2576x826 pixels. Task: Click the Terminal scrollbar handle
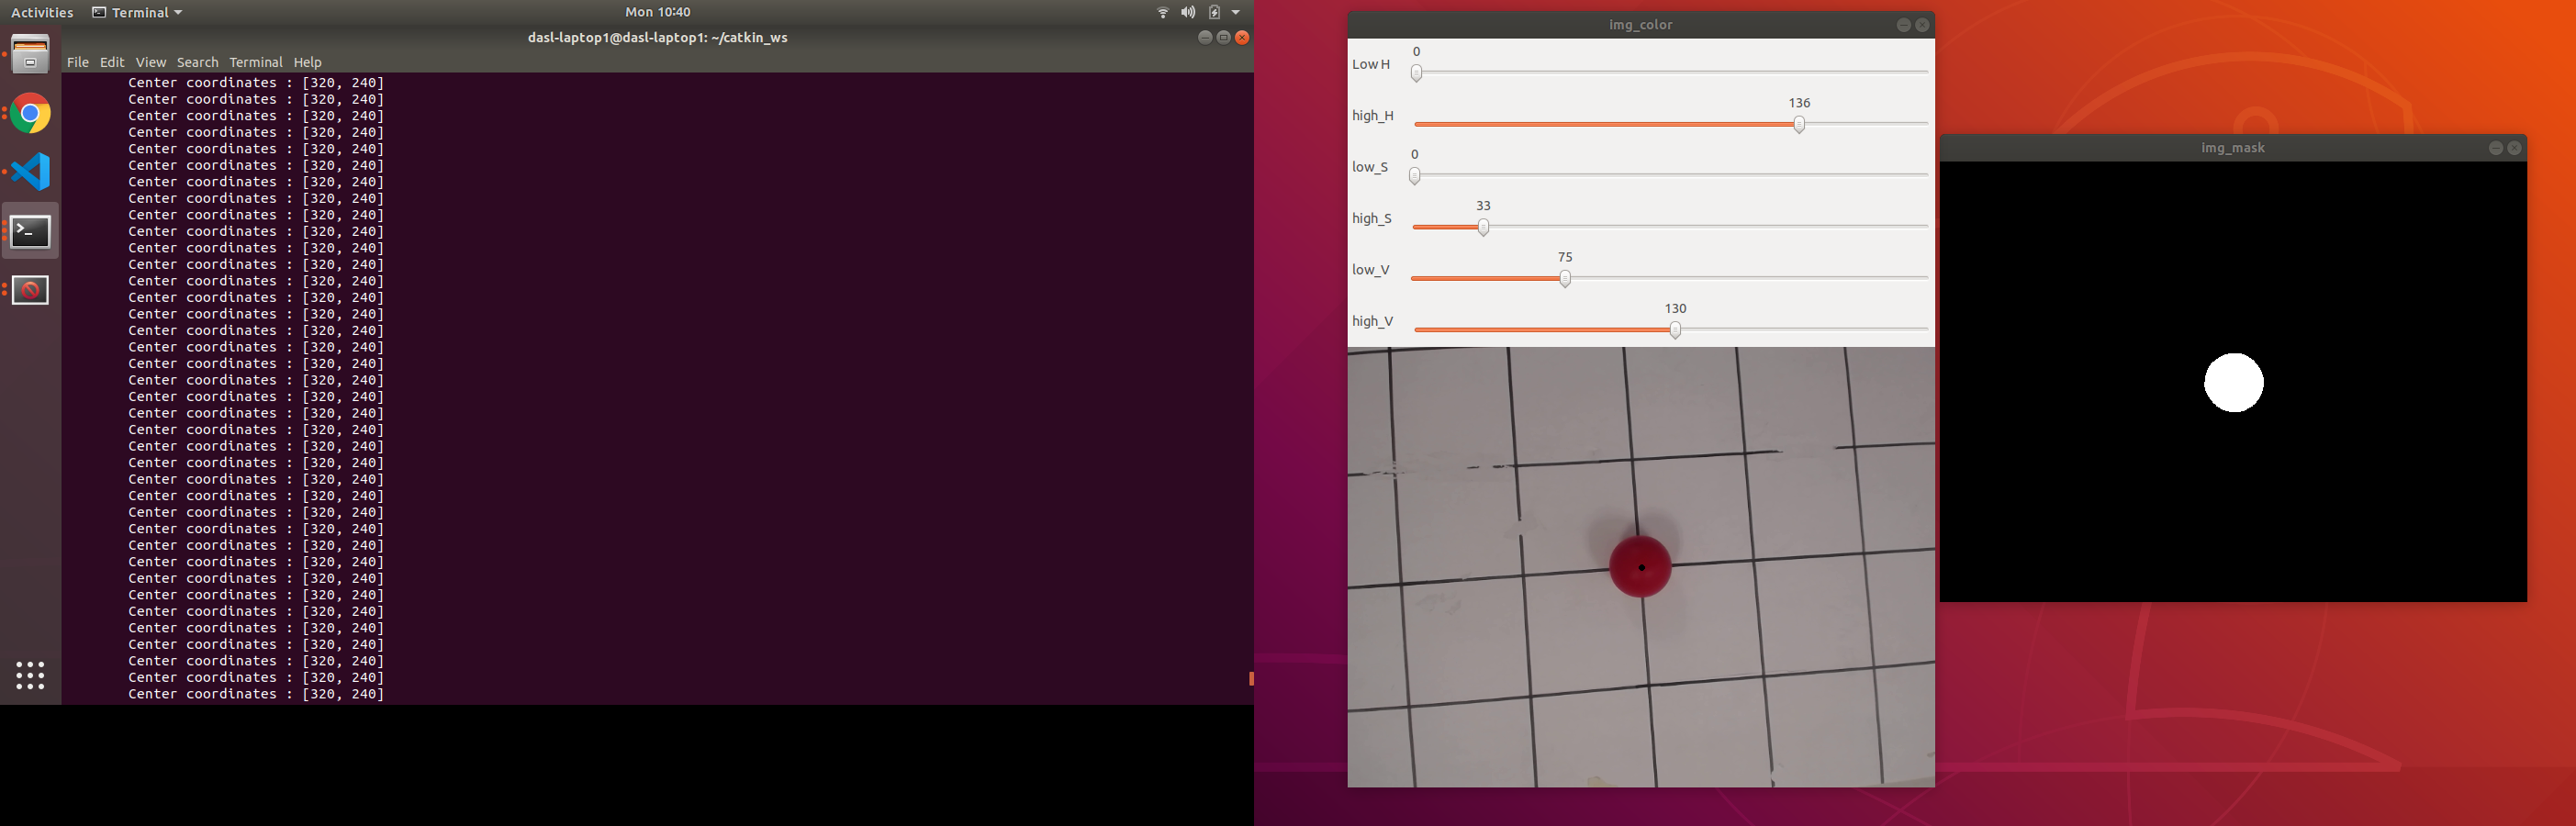pyautogui.click(x=1251, y=679)
